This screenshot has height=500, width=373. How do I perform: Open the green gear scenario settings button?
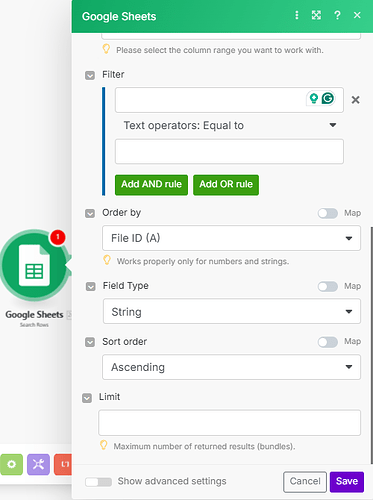[x=11, y=464]
